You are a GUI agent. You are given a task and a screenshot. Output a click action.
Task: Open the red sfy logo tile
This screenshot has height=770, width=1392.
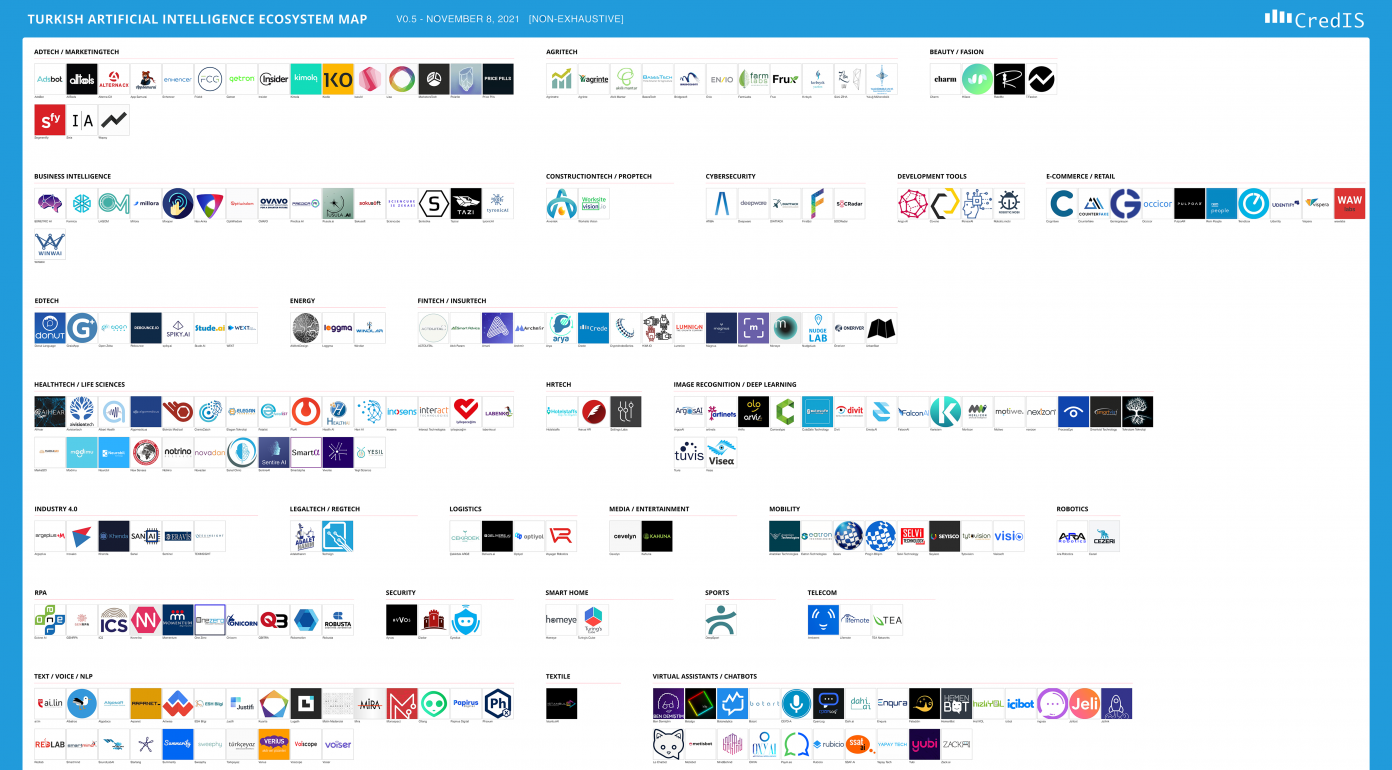tap(50, 120)
